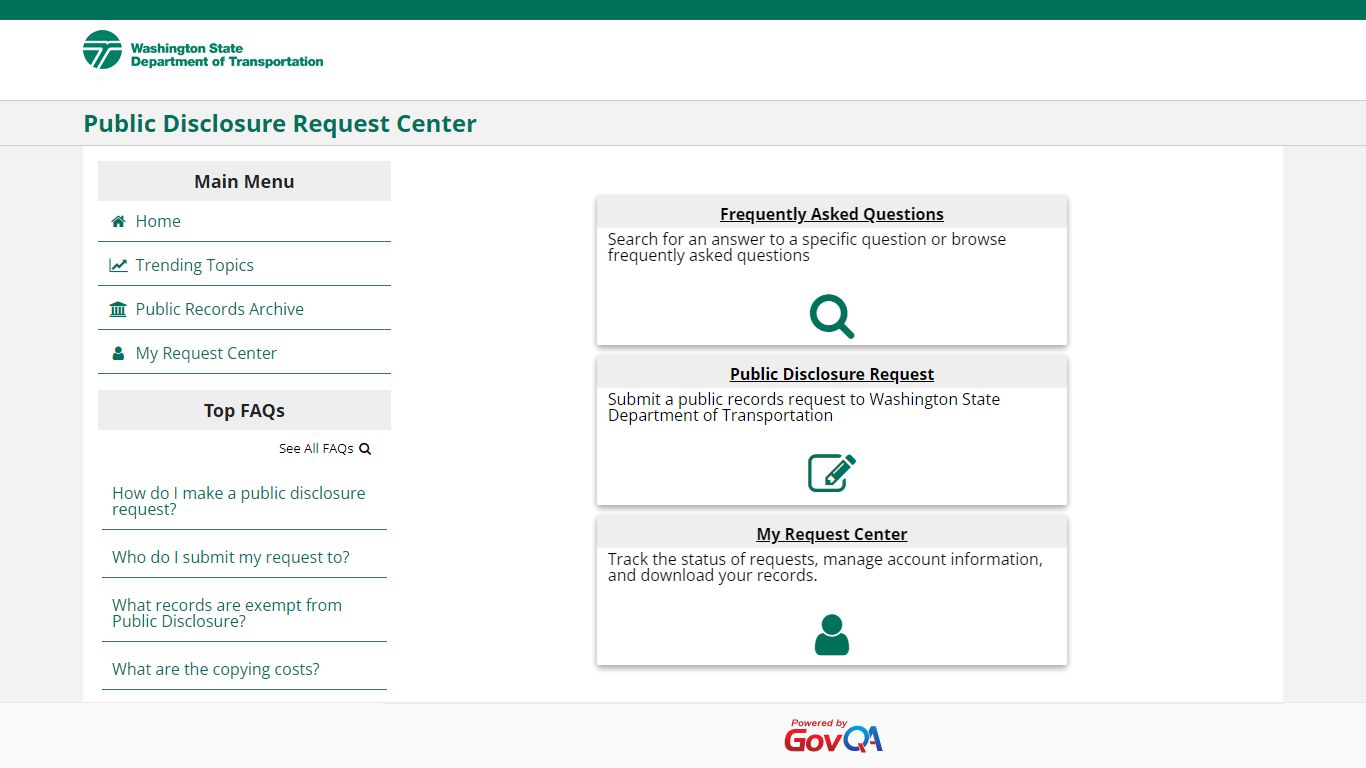
Task: Click the Powered by GovQA logo
Action: click(x=833, y=735)
